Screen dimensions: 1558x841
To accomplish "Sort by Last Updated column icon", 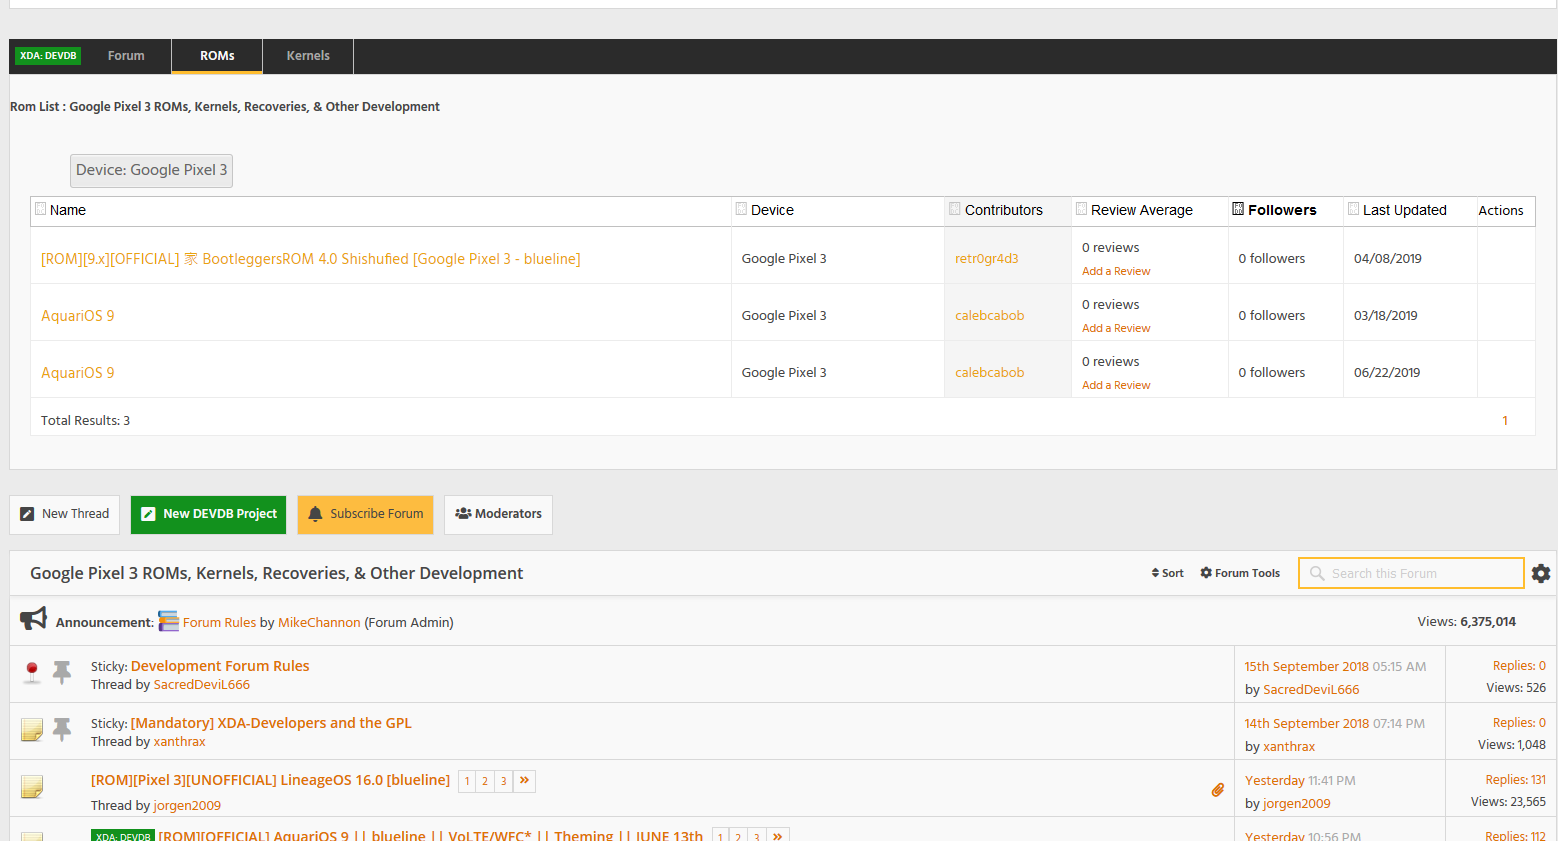I will click(1354, 209).
